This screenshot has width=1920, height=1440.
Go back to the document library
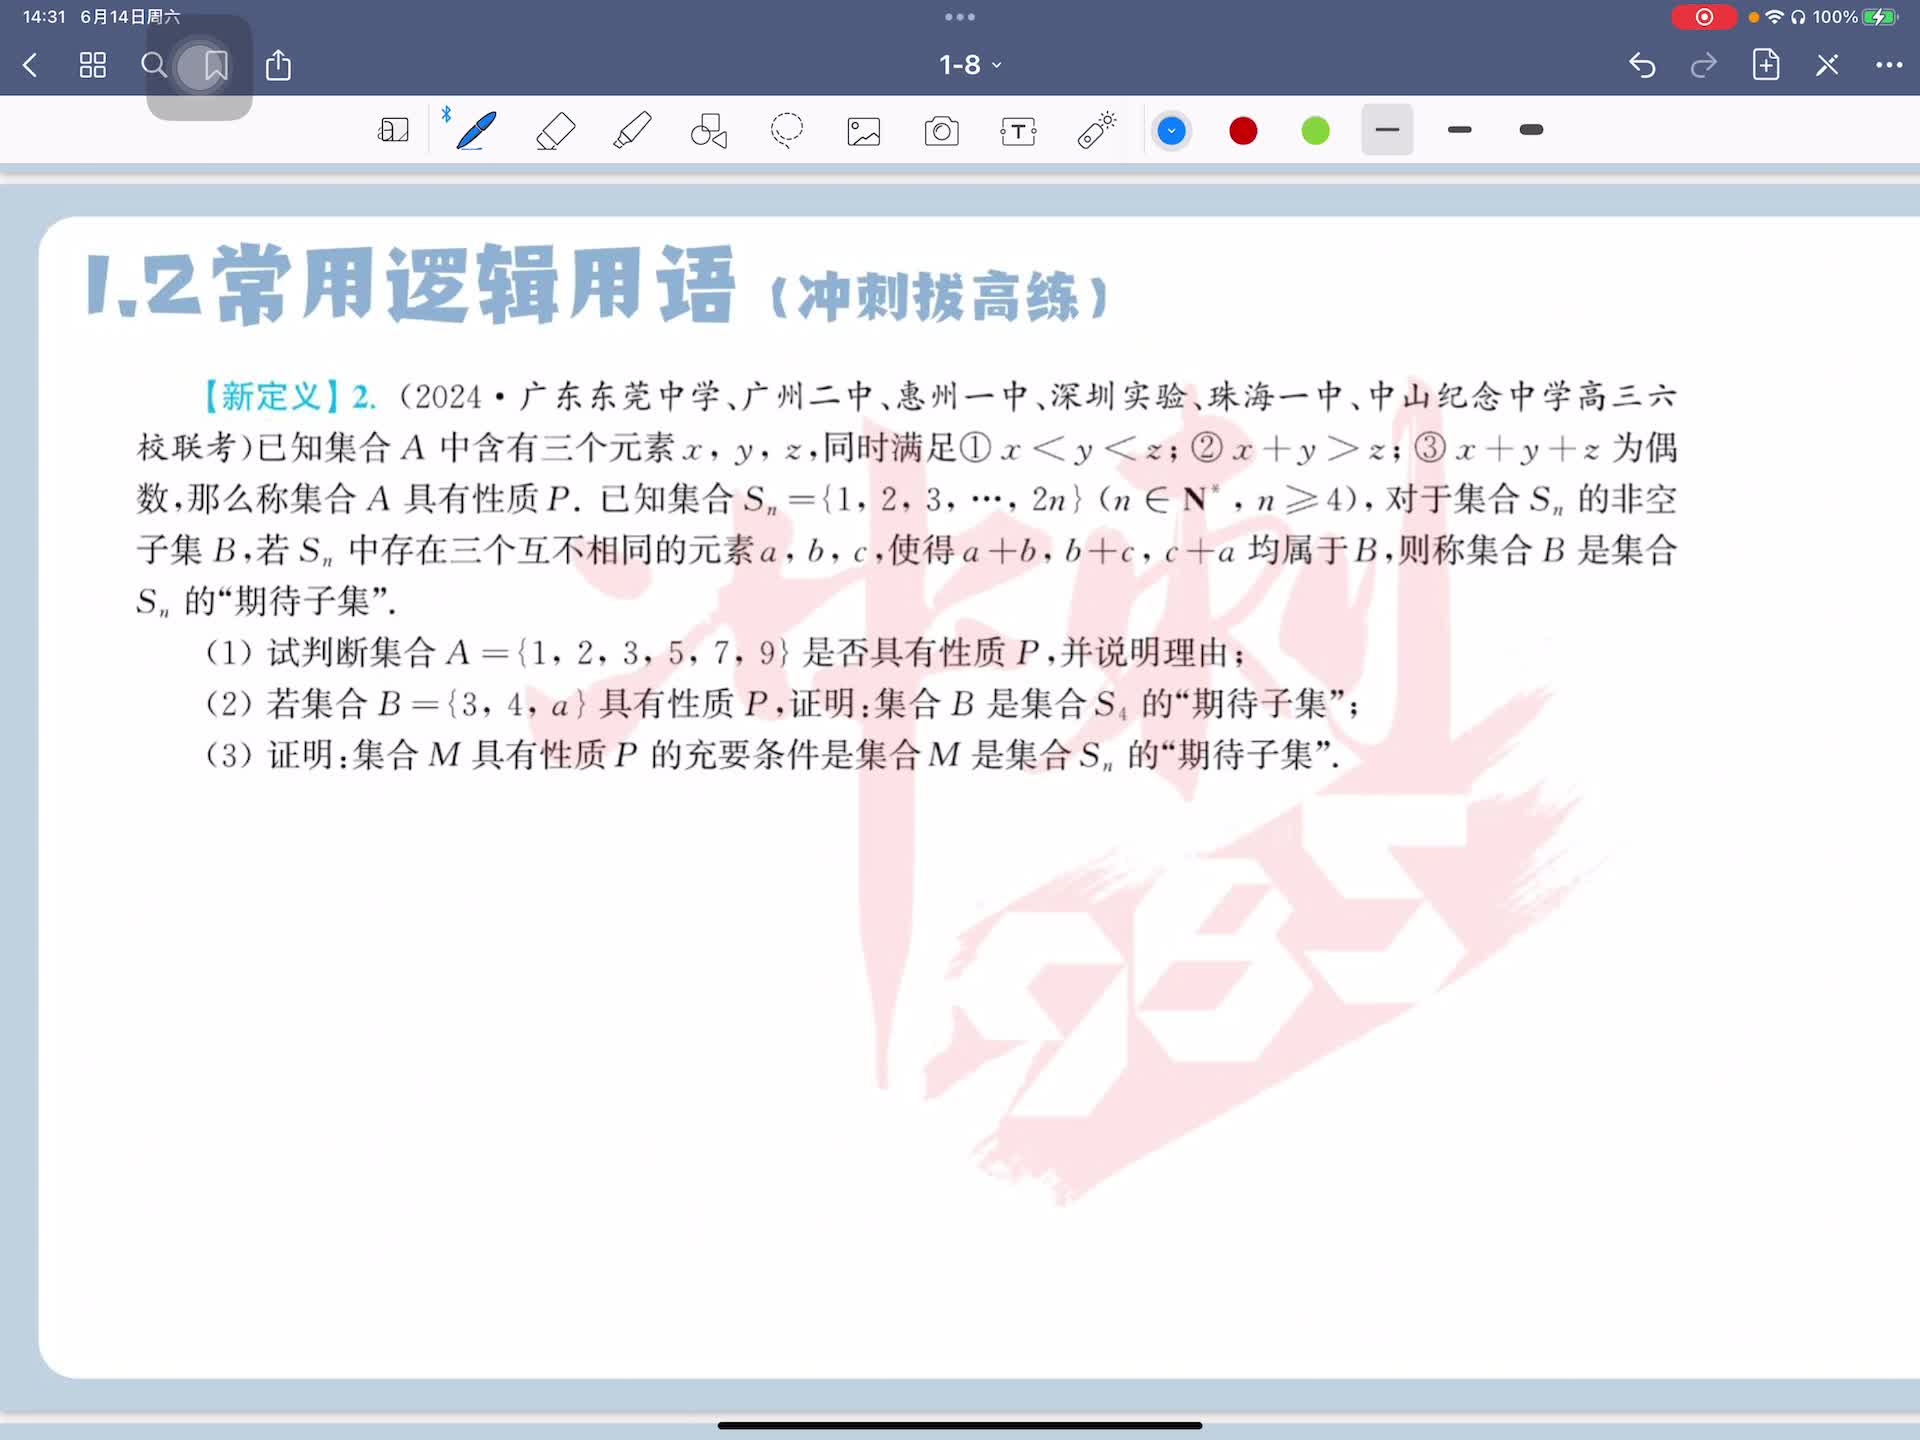30,65
